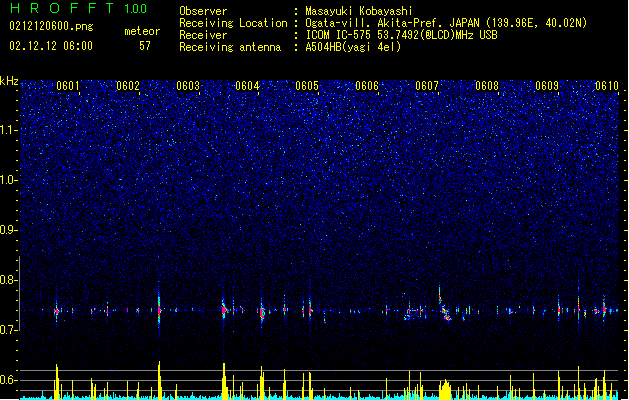The height and width of the screenshot is (400, 629).
Task: Click time marker 0603
Action: 188,86
